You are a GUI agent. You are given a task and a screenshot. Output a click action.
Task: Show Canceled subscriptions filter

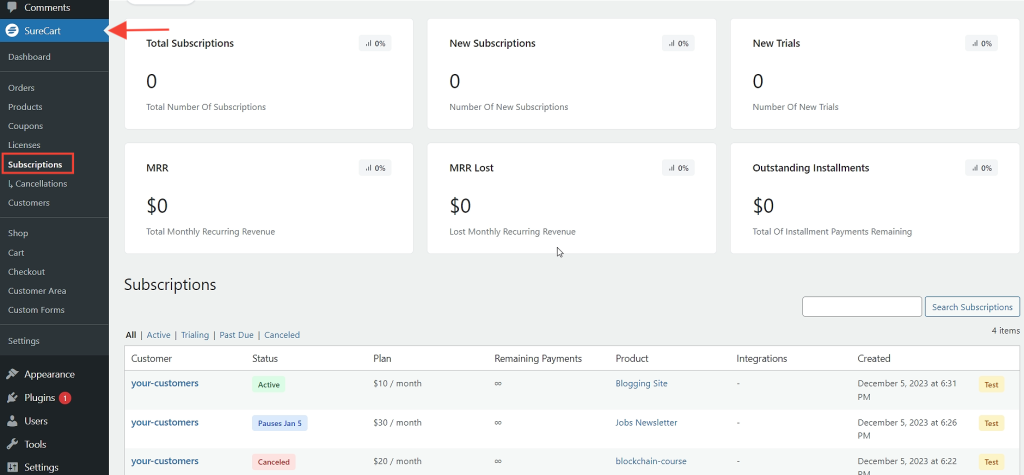point(281,335)
